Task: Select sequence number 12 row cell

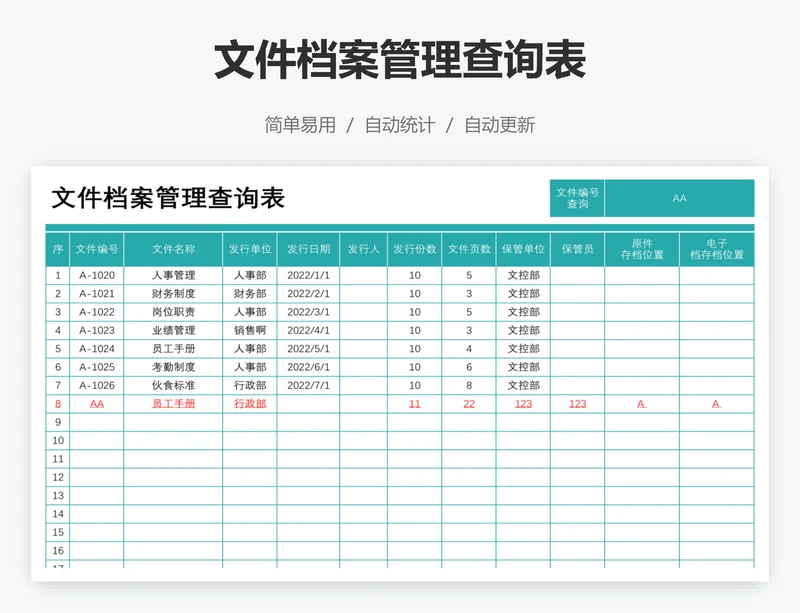Action: pyautogui.click(x=58, y=478)
